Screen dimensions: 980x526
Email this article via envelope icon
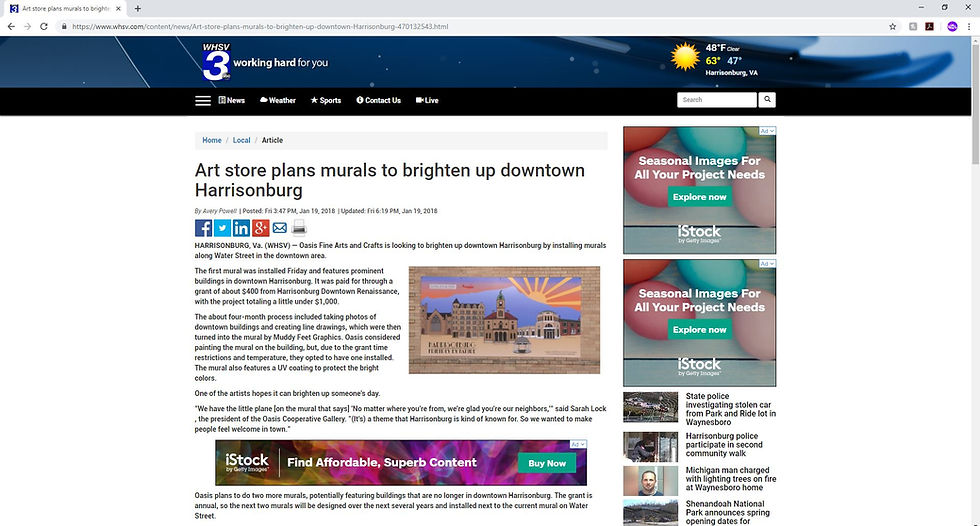[x=280, y=228]
